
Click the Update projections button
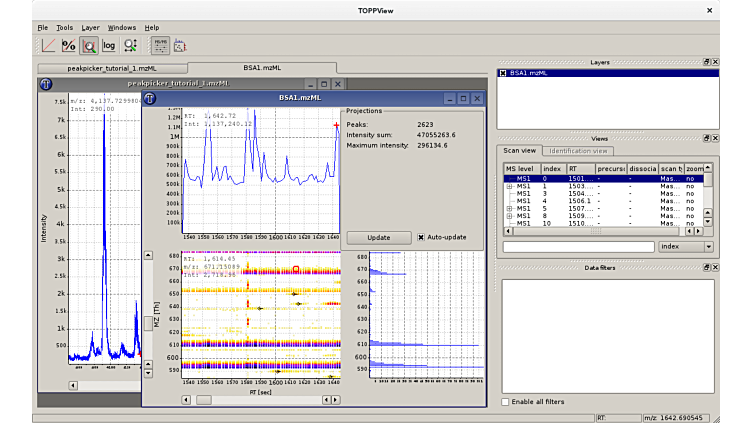point(379,238)
